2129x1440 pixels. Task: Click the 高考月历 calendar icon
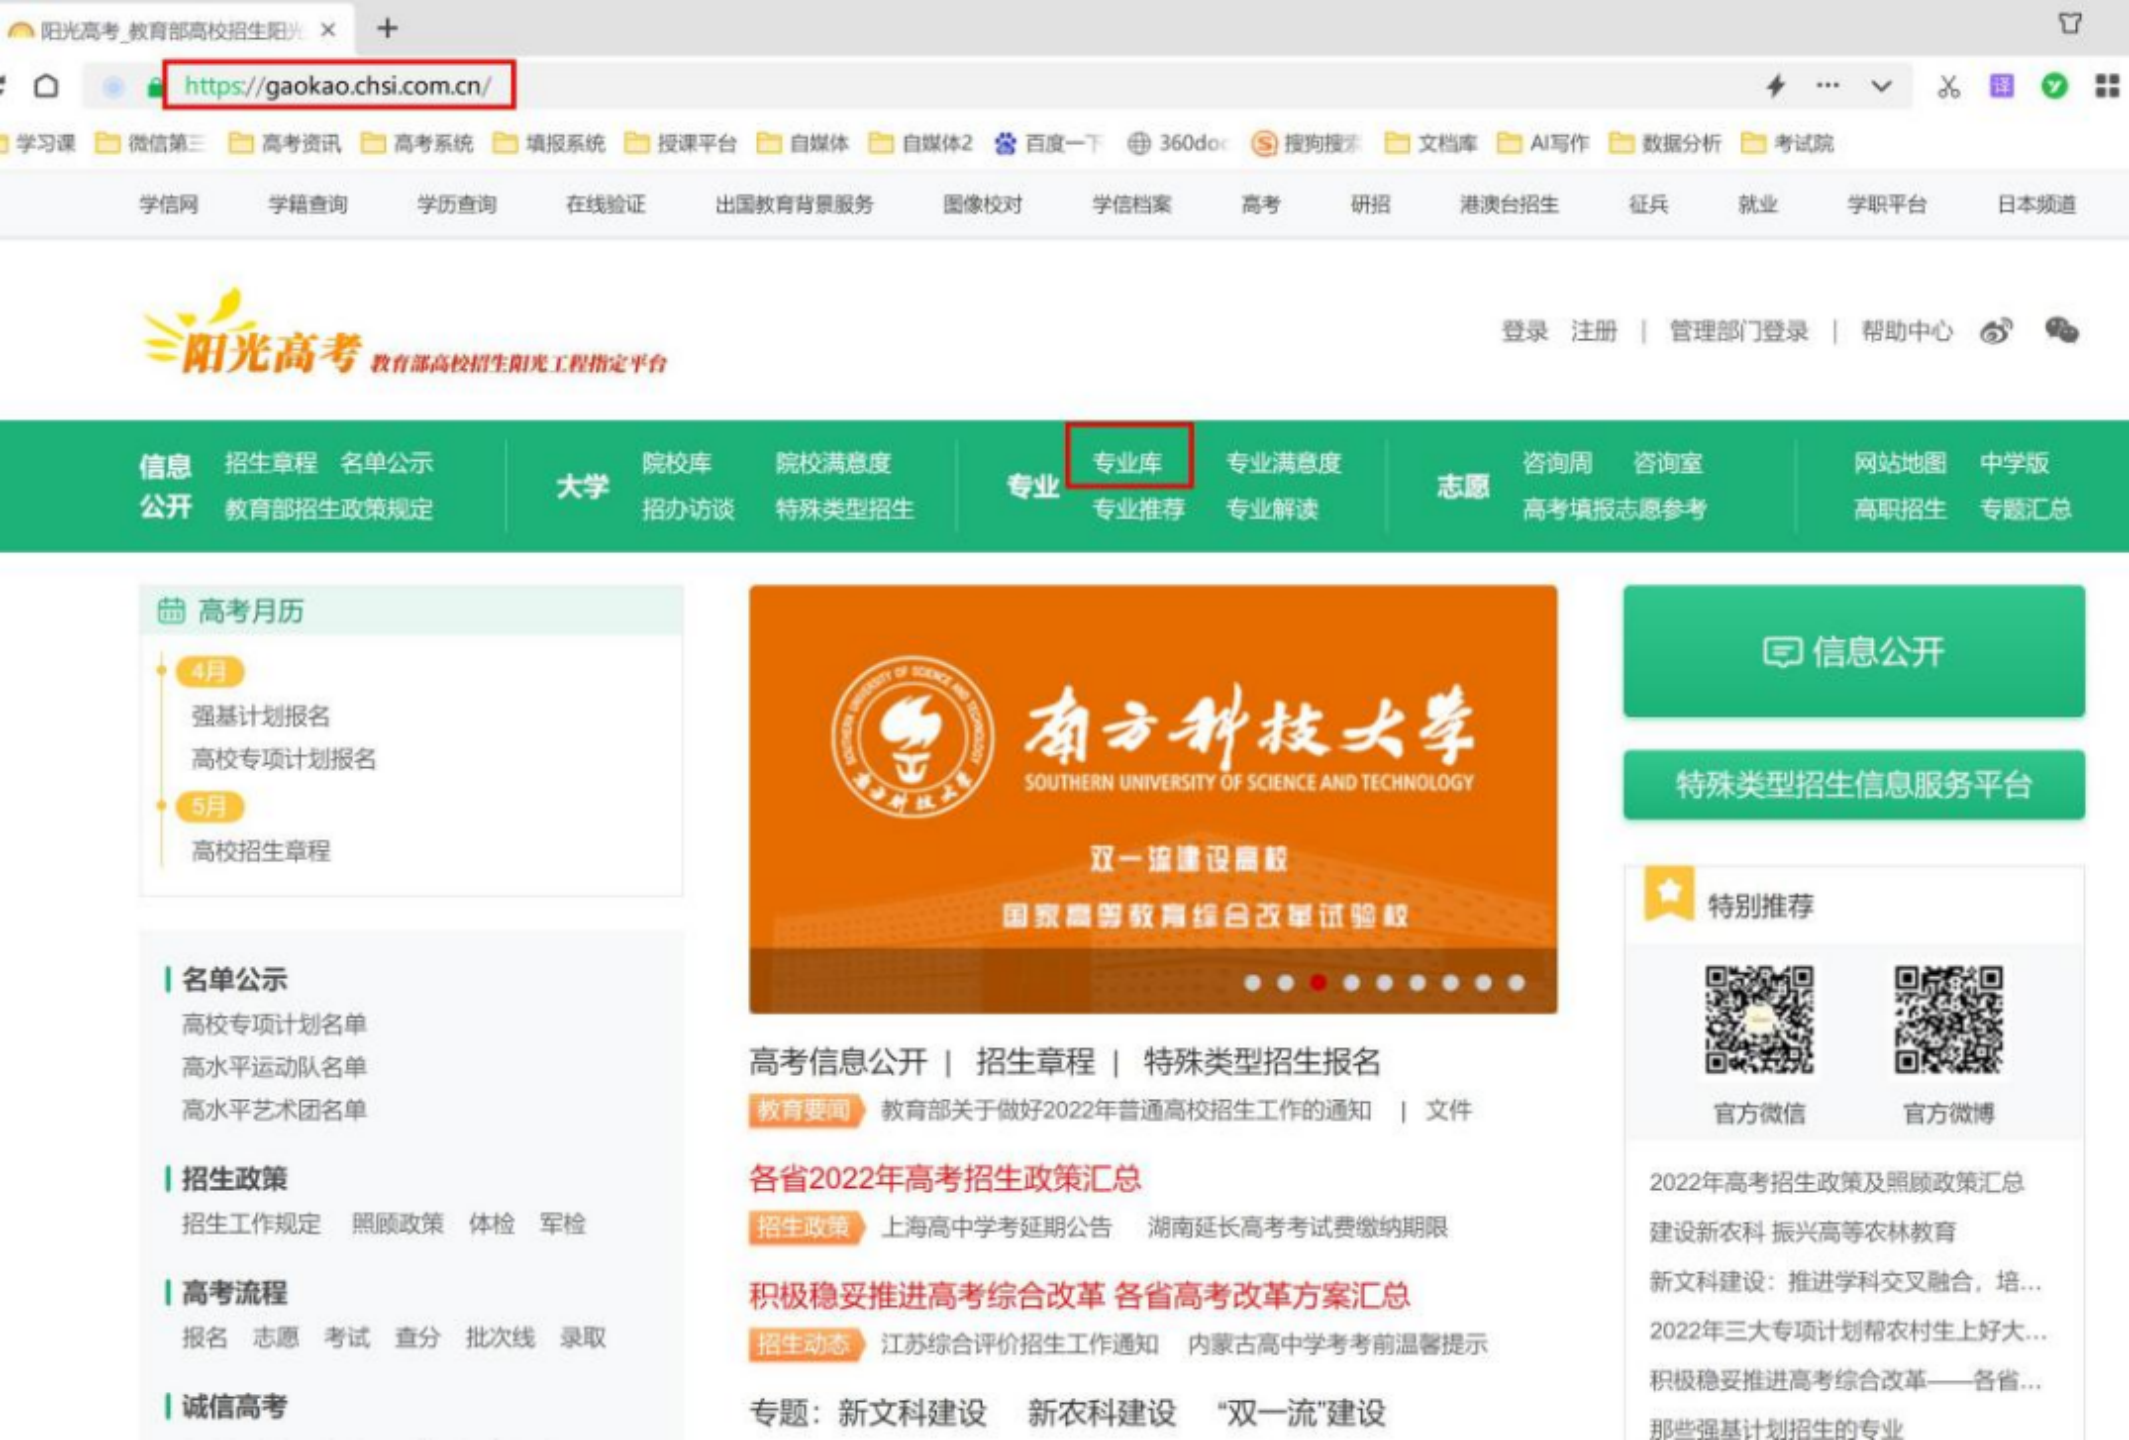[x=171, y=610]
